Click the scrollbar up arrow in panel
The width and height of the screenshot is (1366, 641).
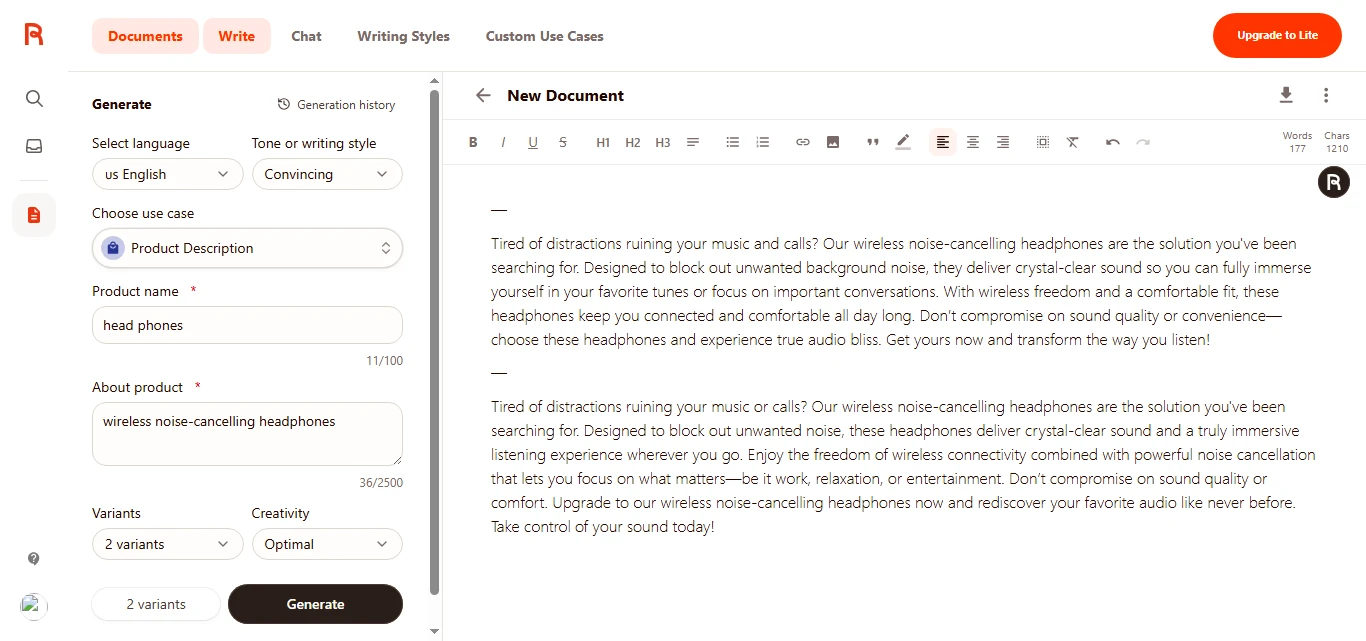click(x=434, y=80)
